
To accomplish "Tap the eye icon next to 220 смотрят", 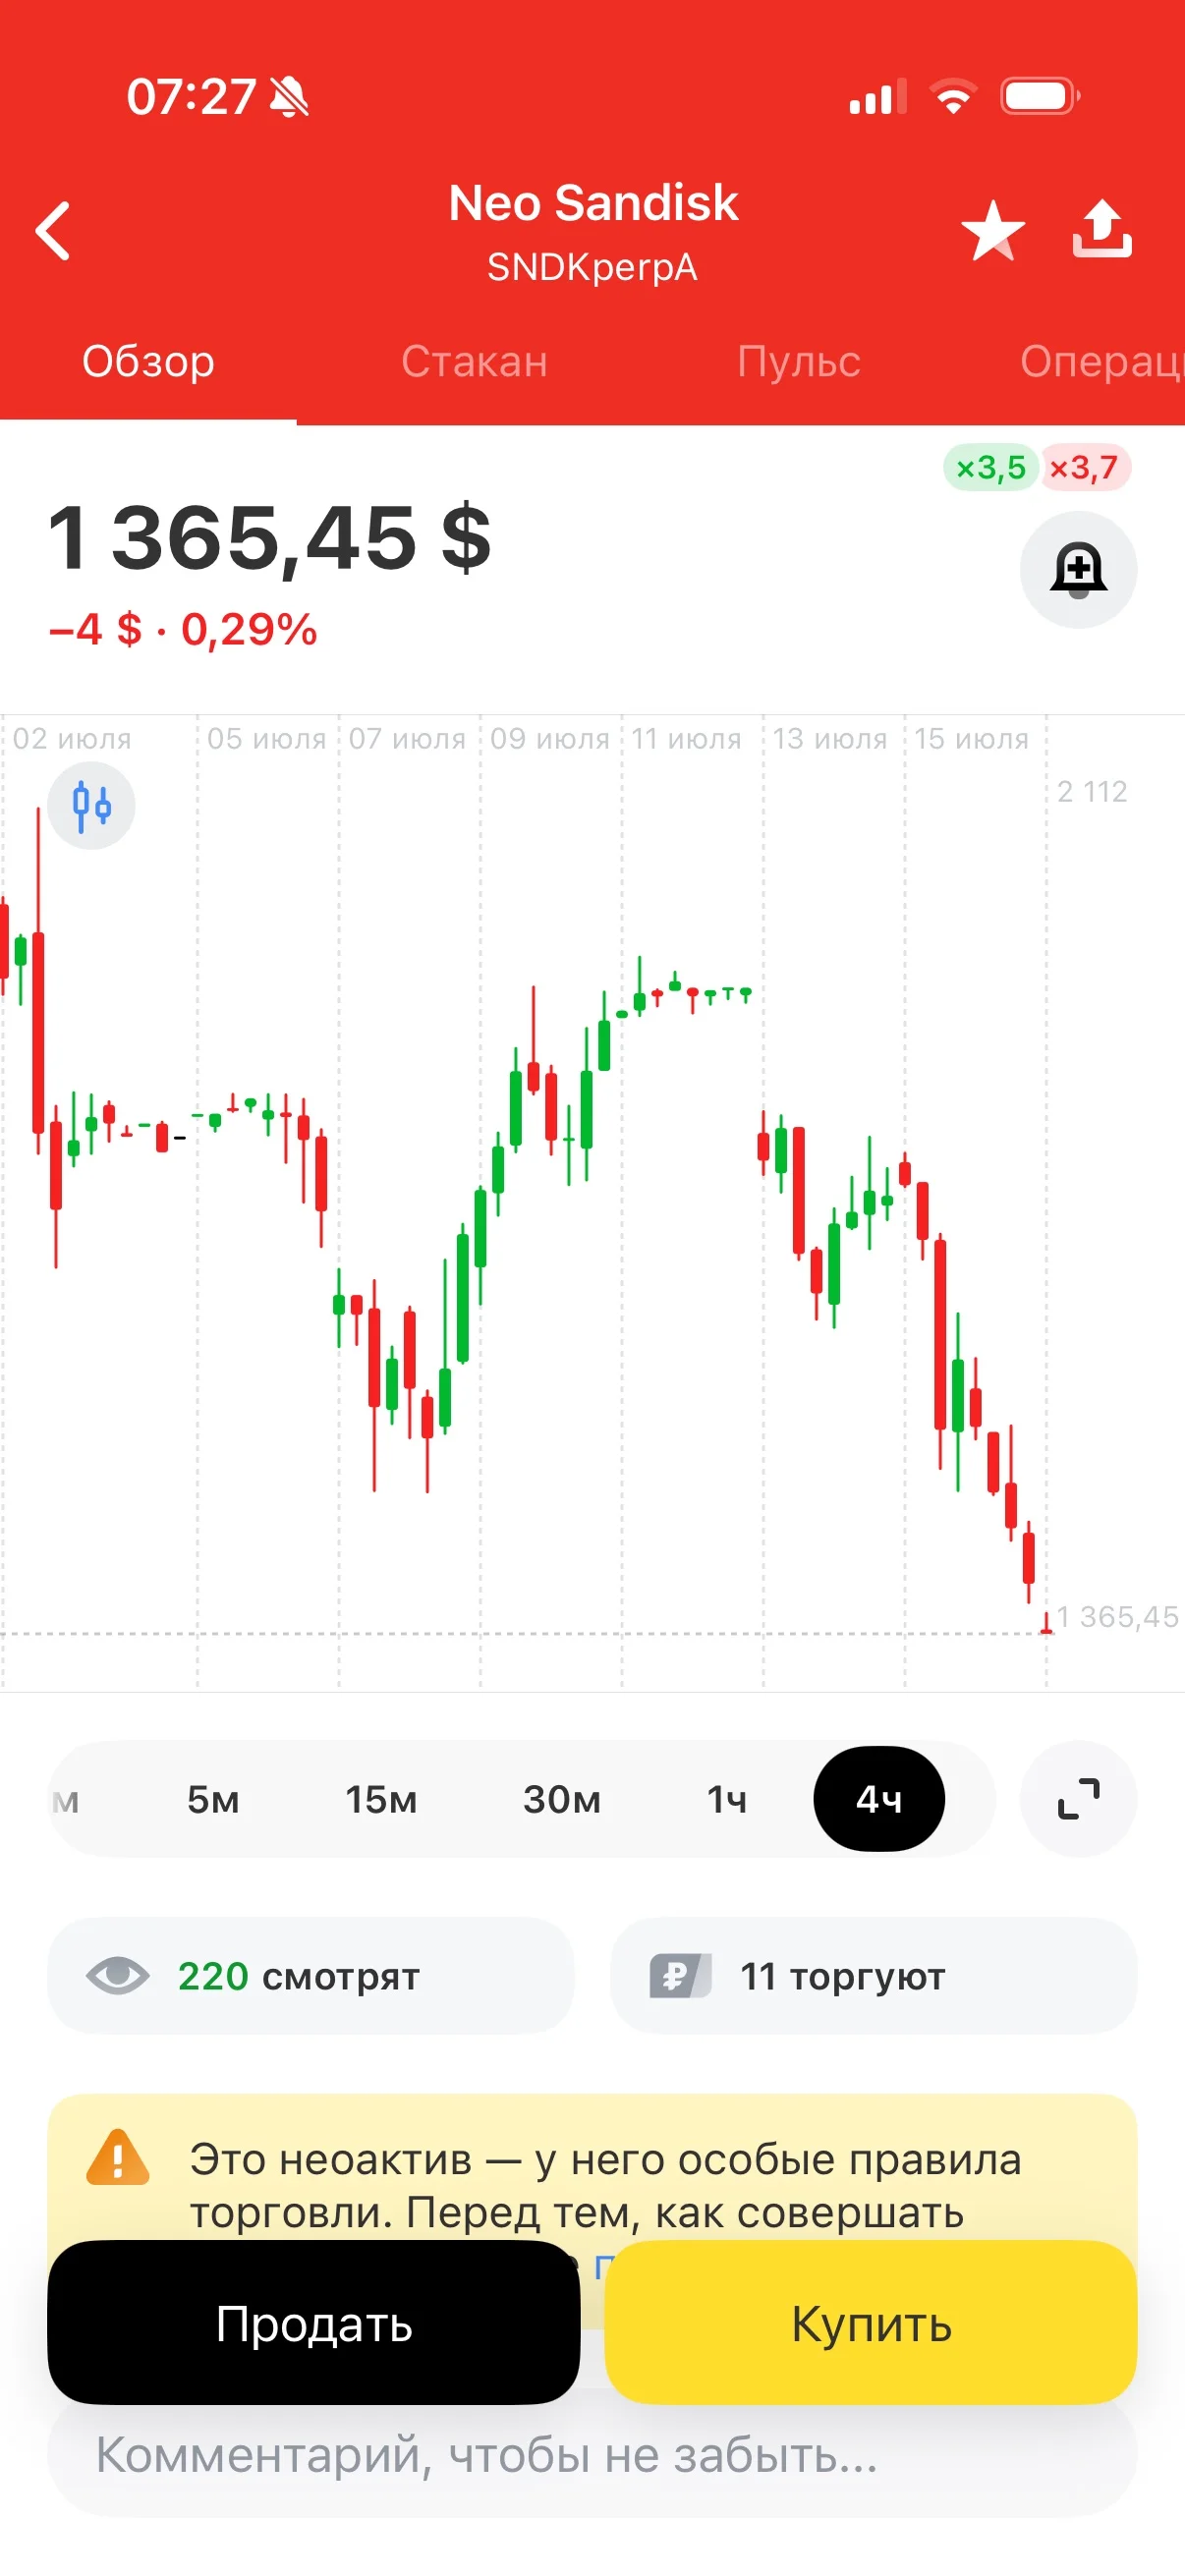I will coord(117,1976).
